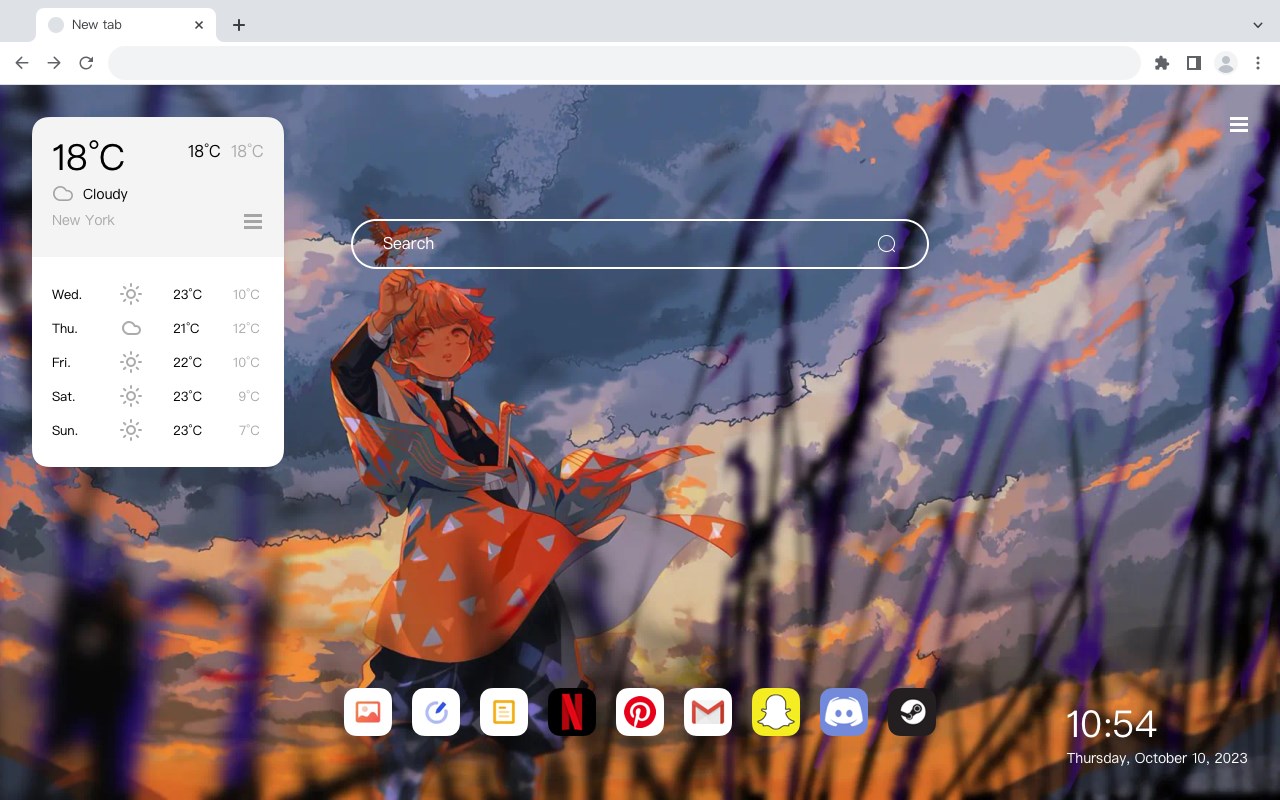
Task: Select the Sat. forecast day label
Action: coord(64,396)
